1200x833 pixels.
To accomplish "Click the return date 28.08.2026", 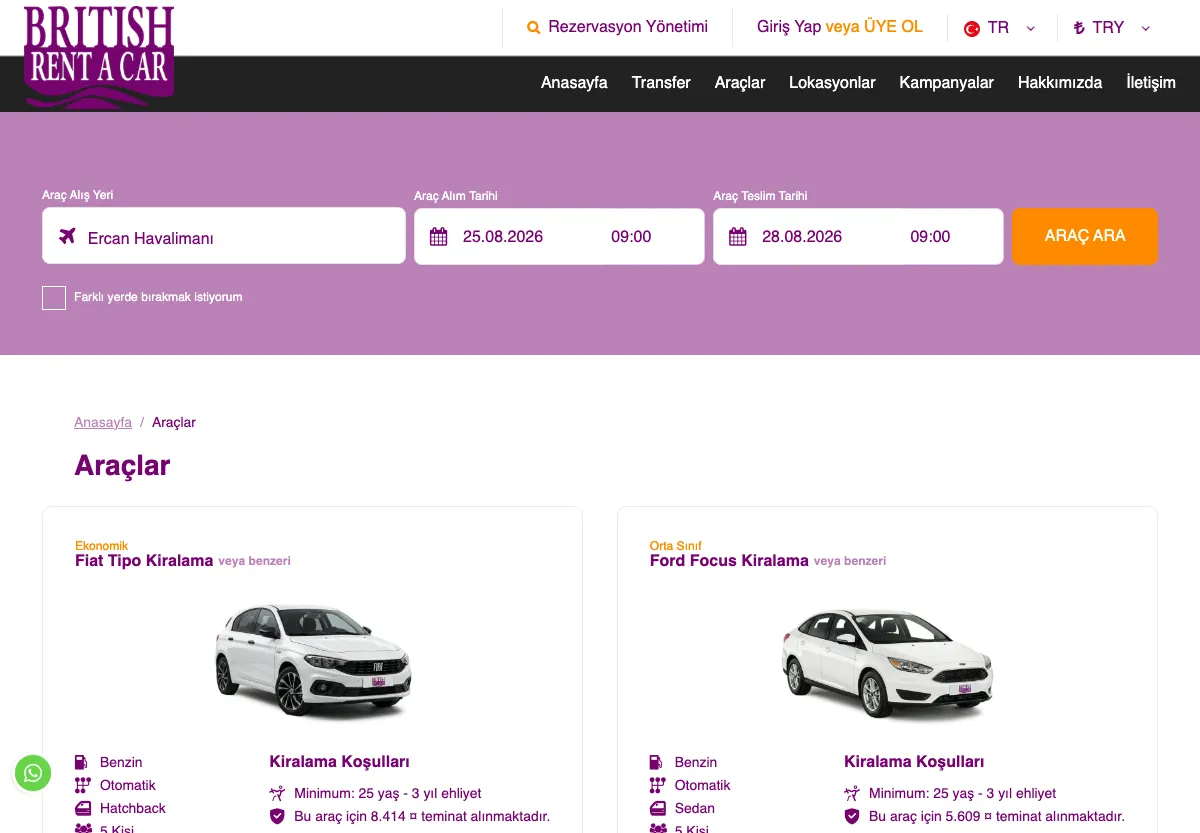I will click(x=802, y=237).
